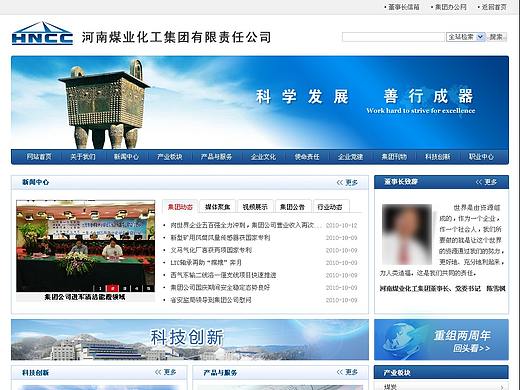The width and height of the screenshot is (520, 390).
Task: Open 网站首页 in the navigation bar
Action: pos(39,157)
